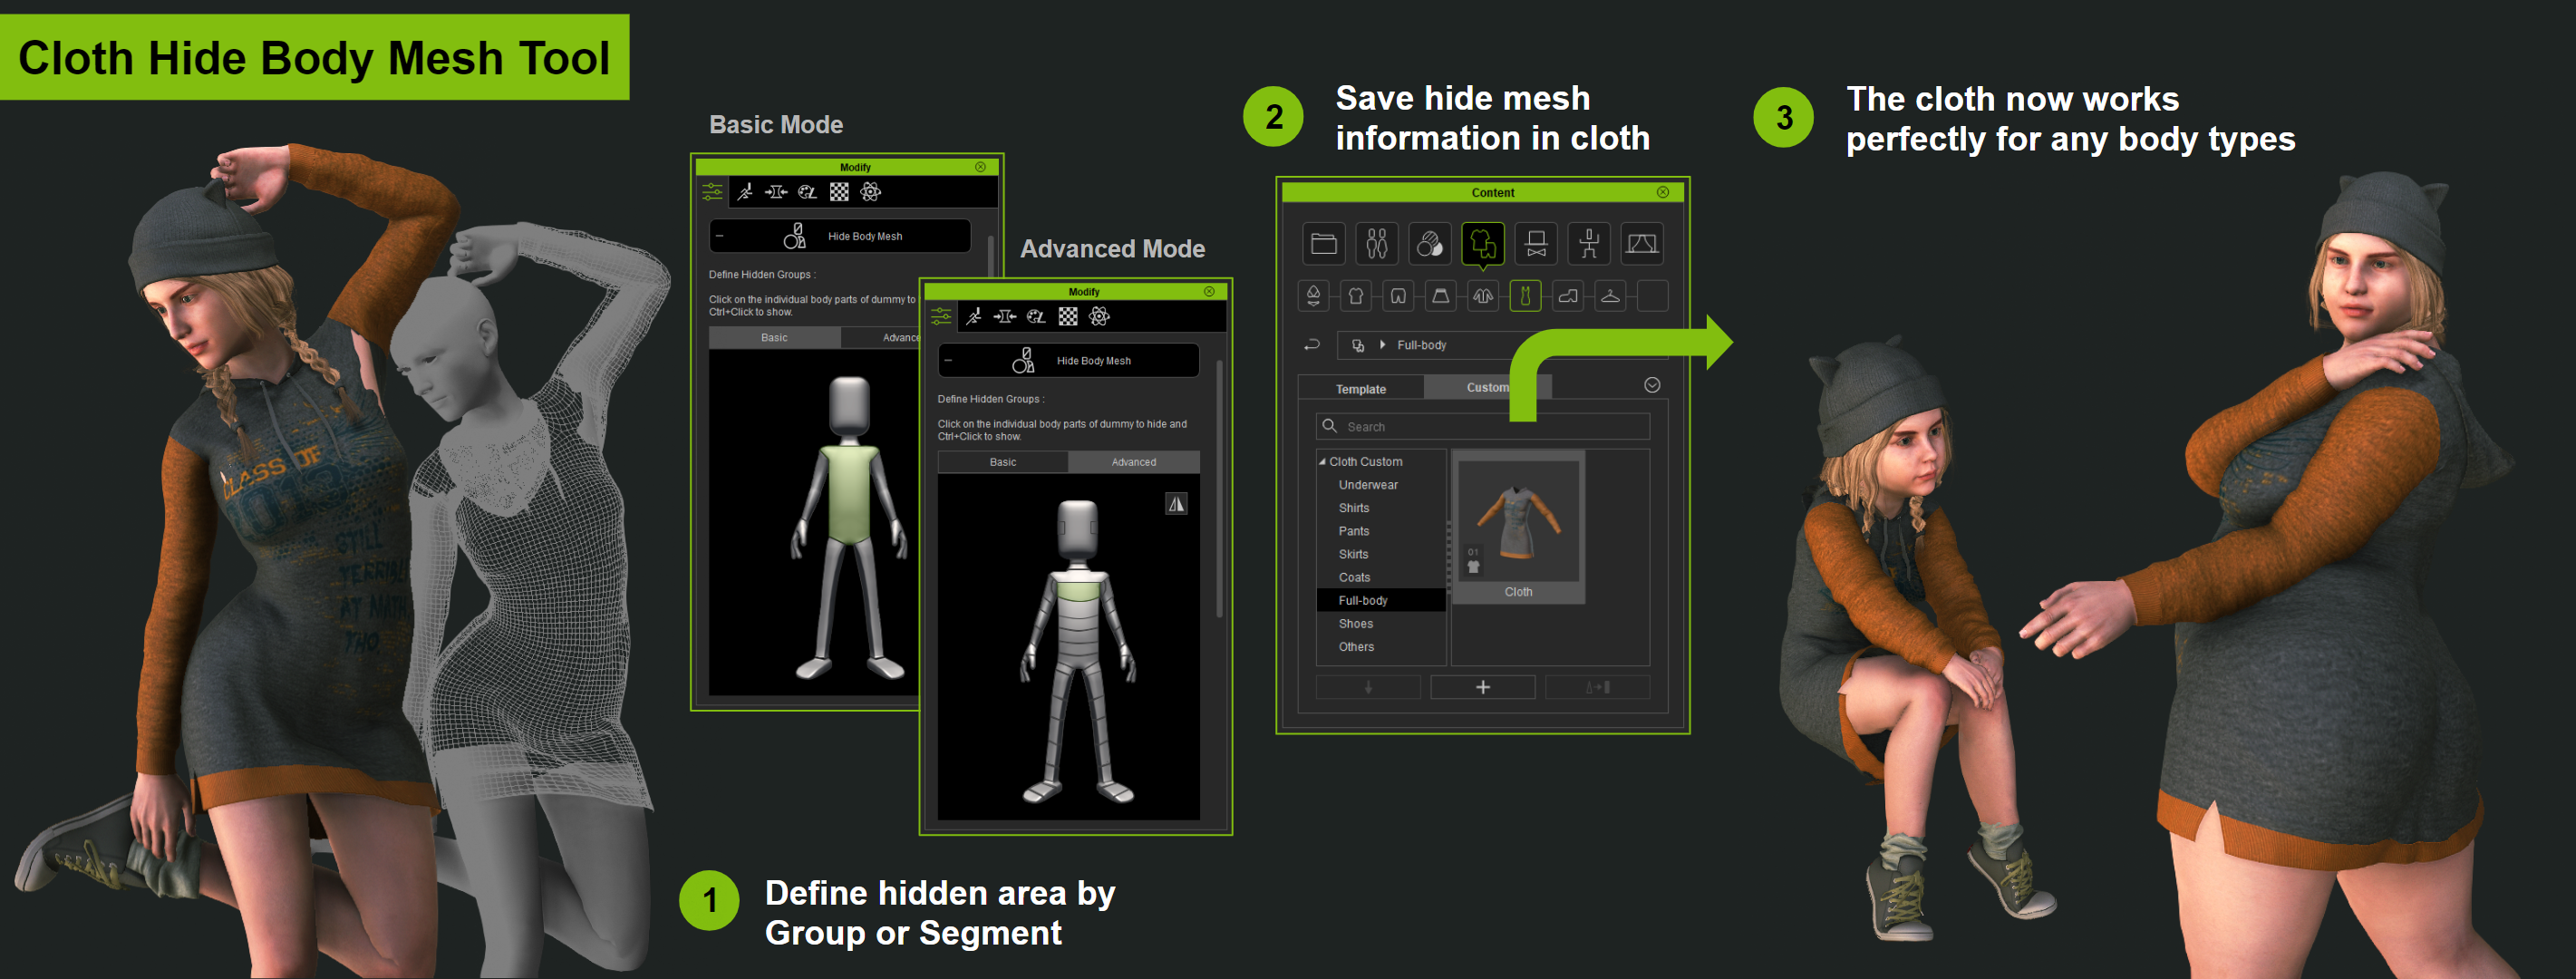
Task: Click the checkerboard texture icon in Basic Modify panel
Action: tap(839, 192)
